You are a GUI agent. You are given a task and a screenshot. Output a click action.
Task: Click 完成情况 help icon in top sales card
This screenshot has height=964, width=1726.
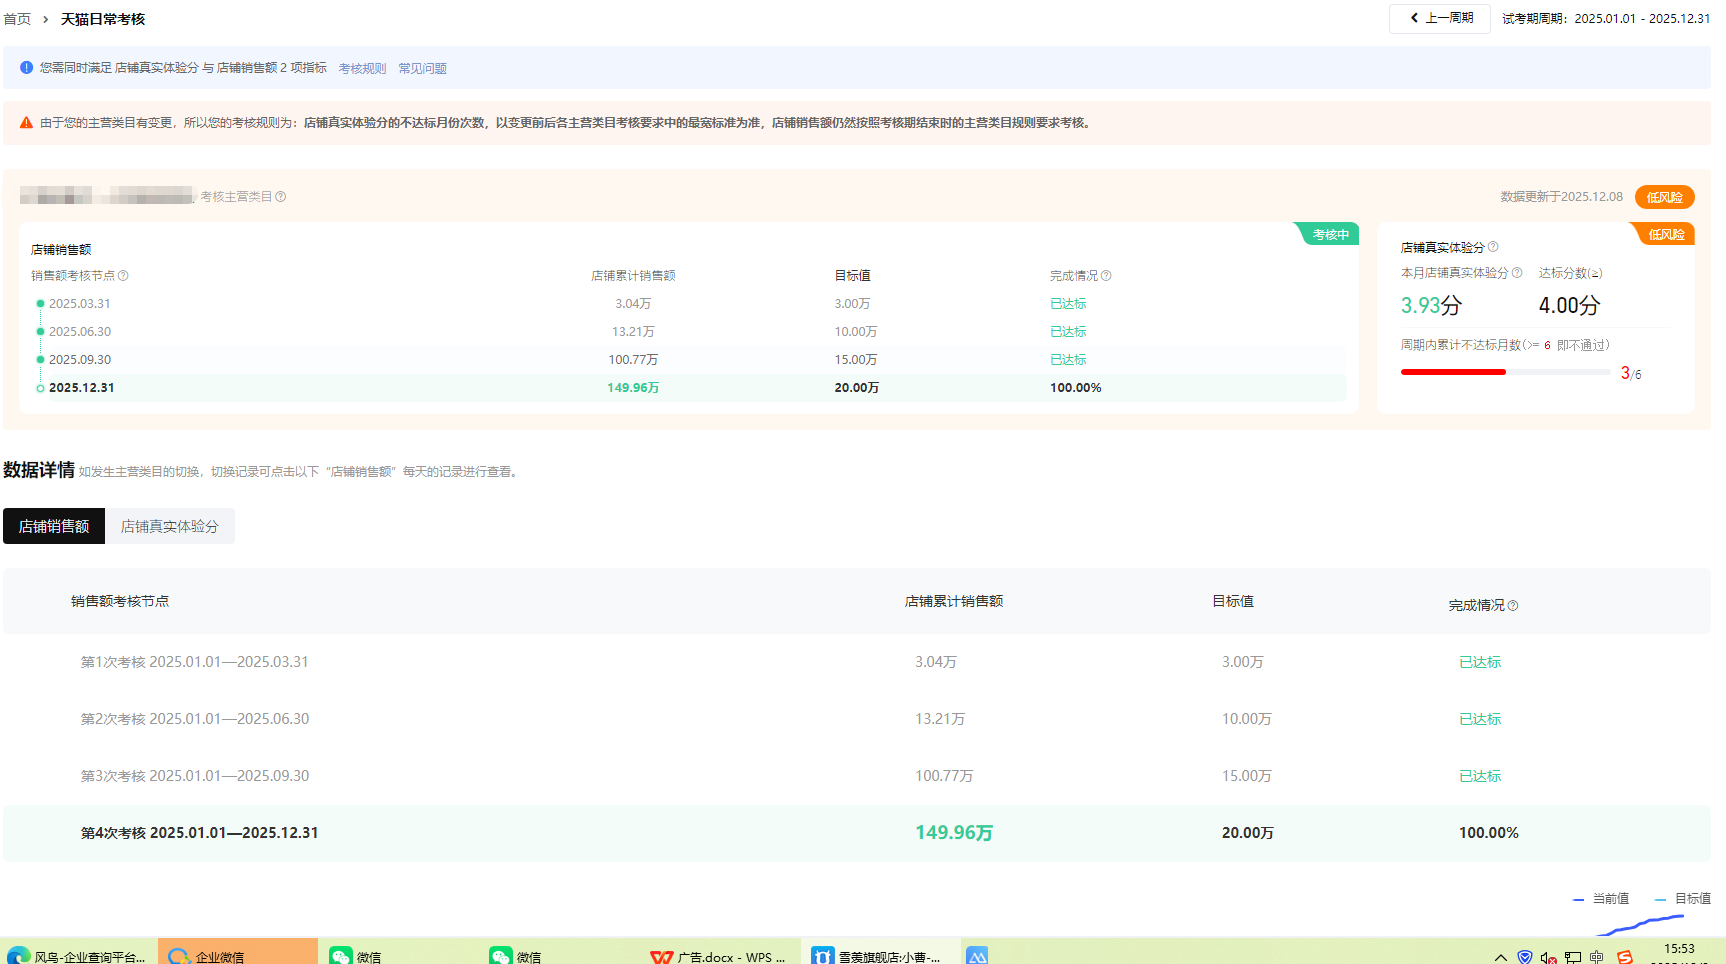click(1106, 276)
